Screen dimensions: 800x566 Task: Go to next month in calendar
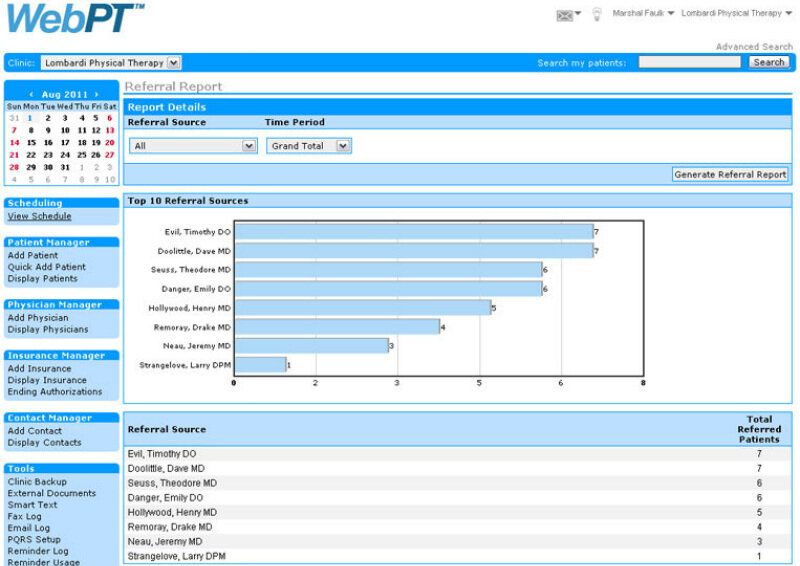[x=96, y=94]
